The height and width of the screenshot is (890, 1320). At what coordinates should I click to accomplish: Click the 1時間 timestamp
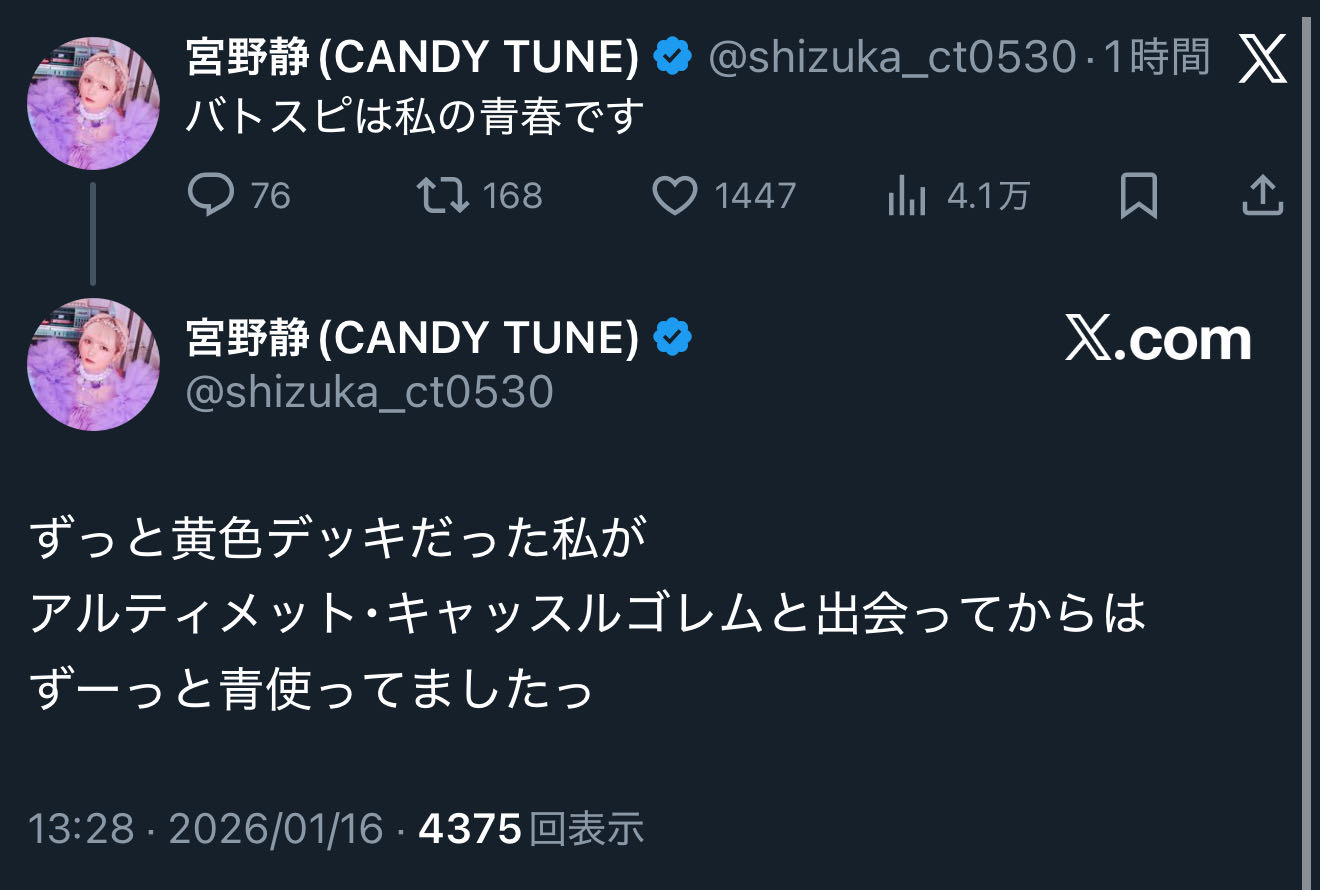click(1157, 59)
